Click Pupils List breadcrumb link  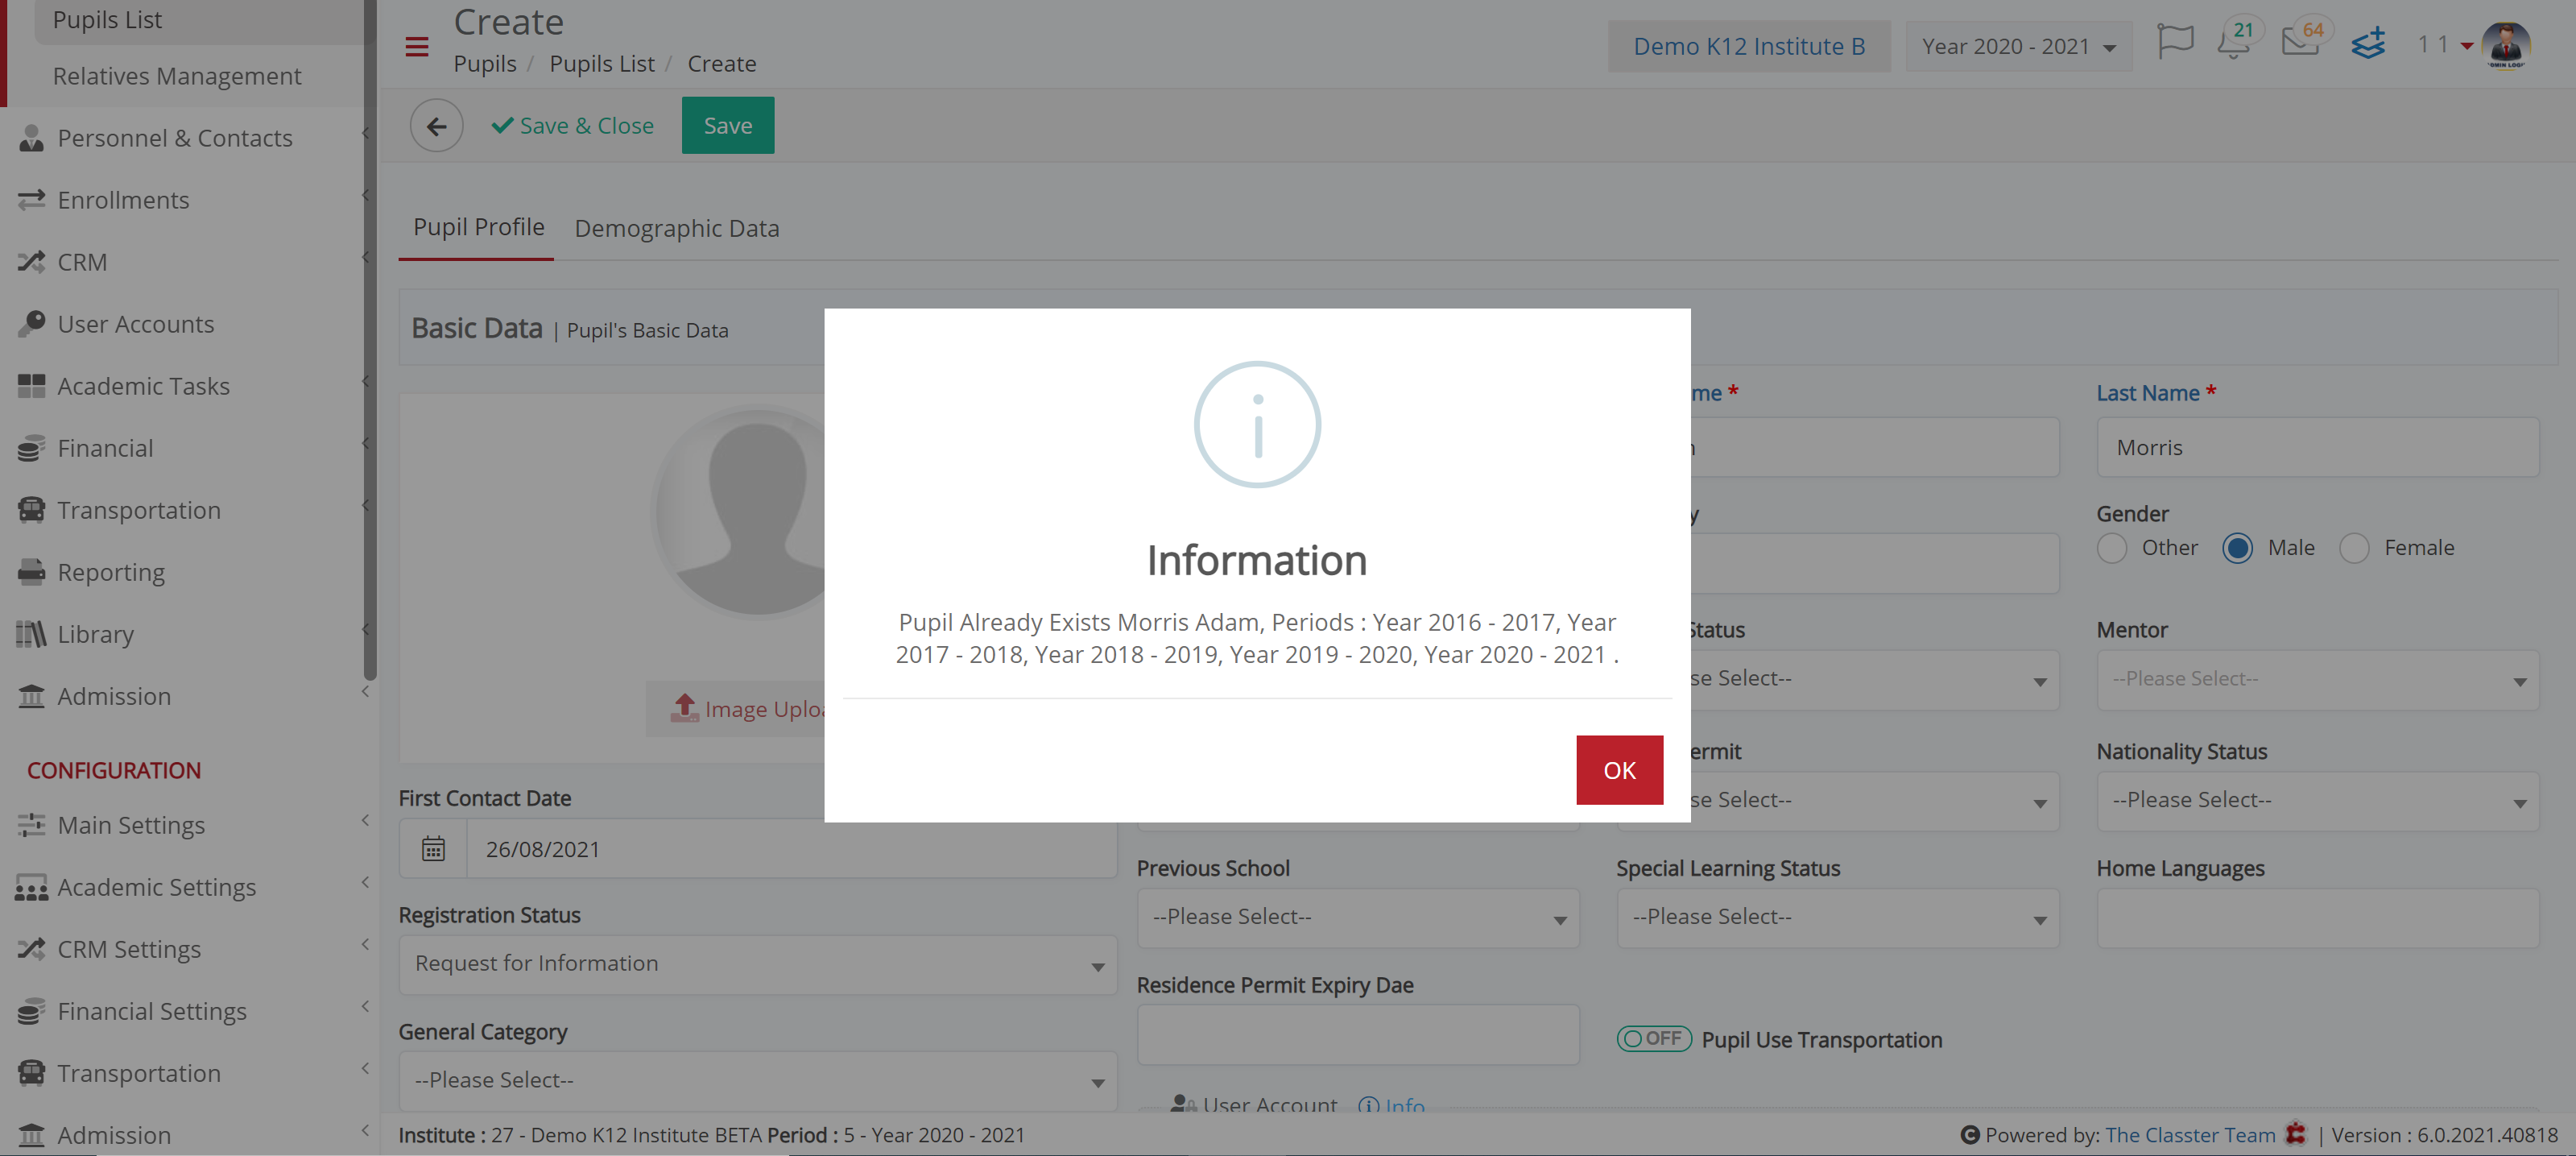[601, 64]
